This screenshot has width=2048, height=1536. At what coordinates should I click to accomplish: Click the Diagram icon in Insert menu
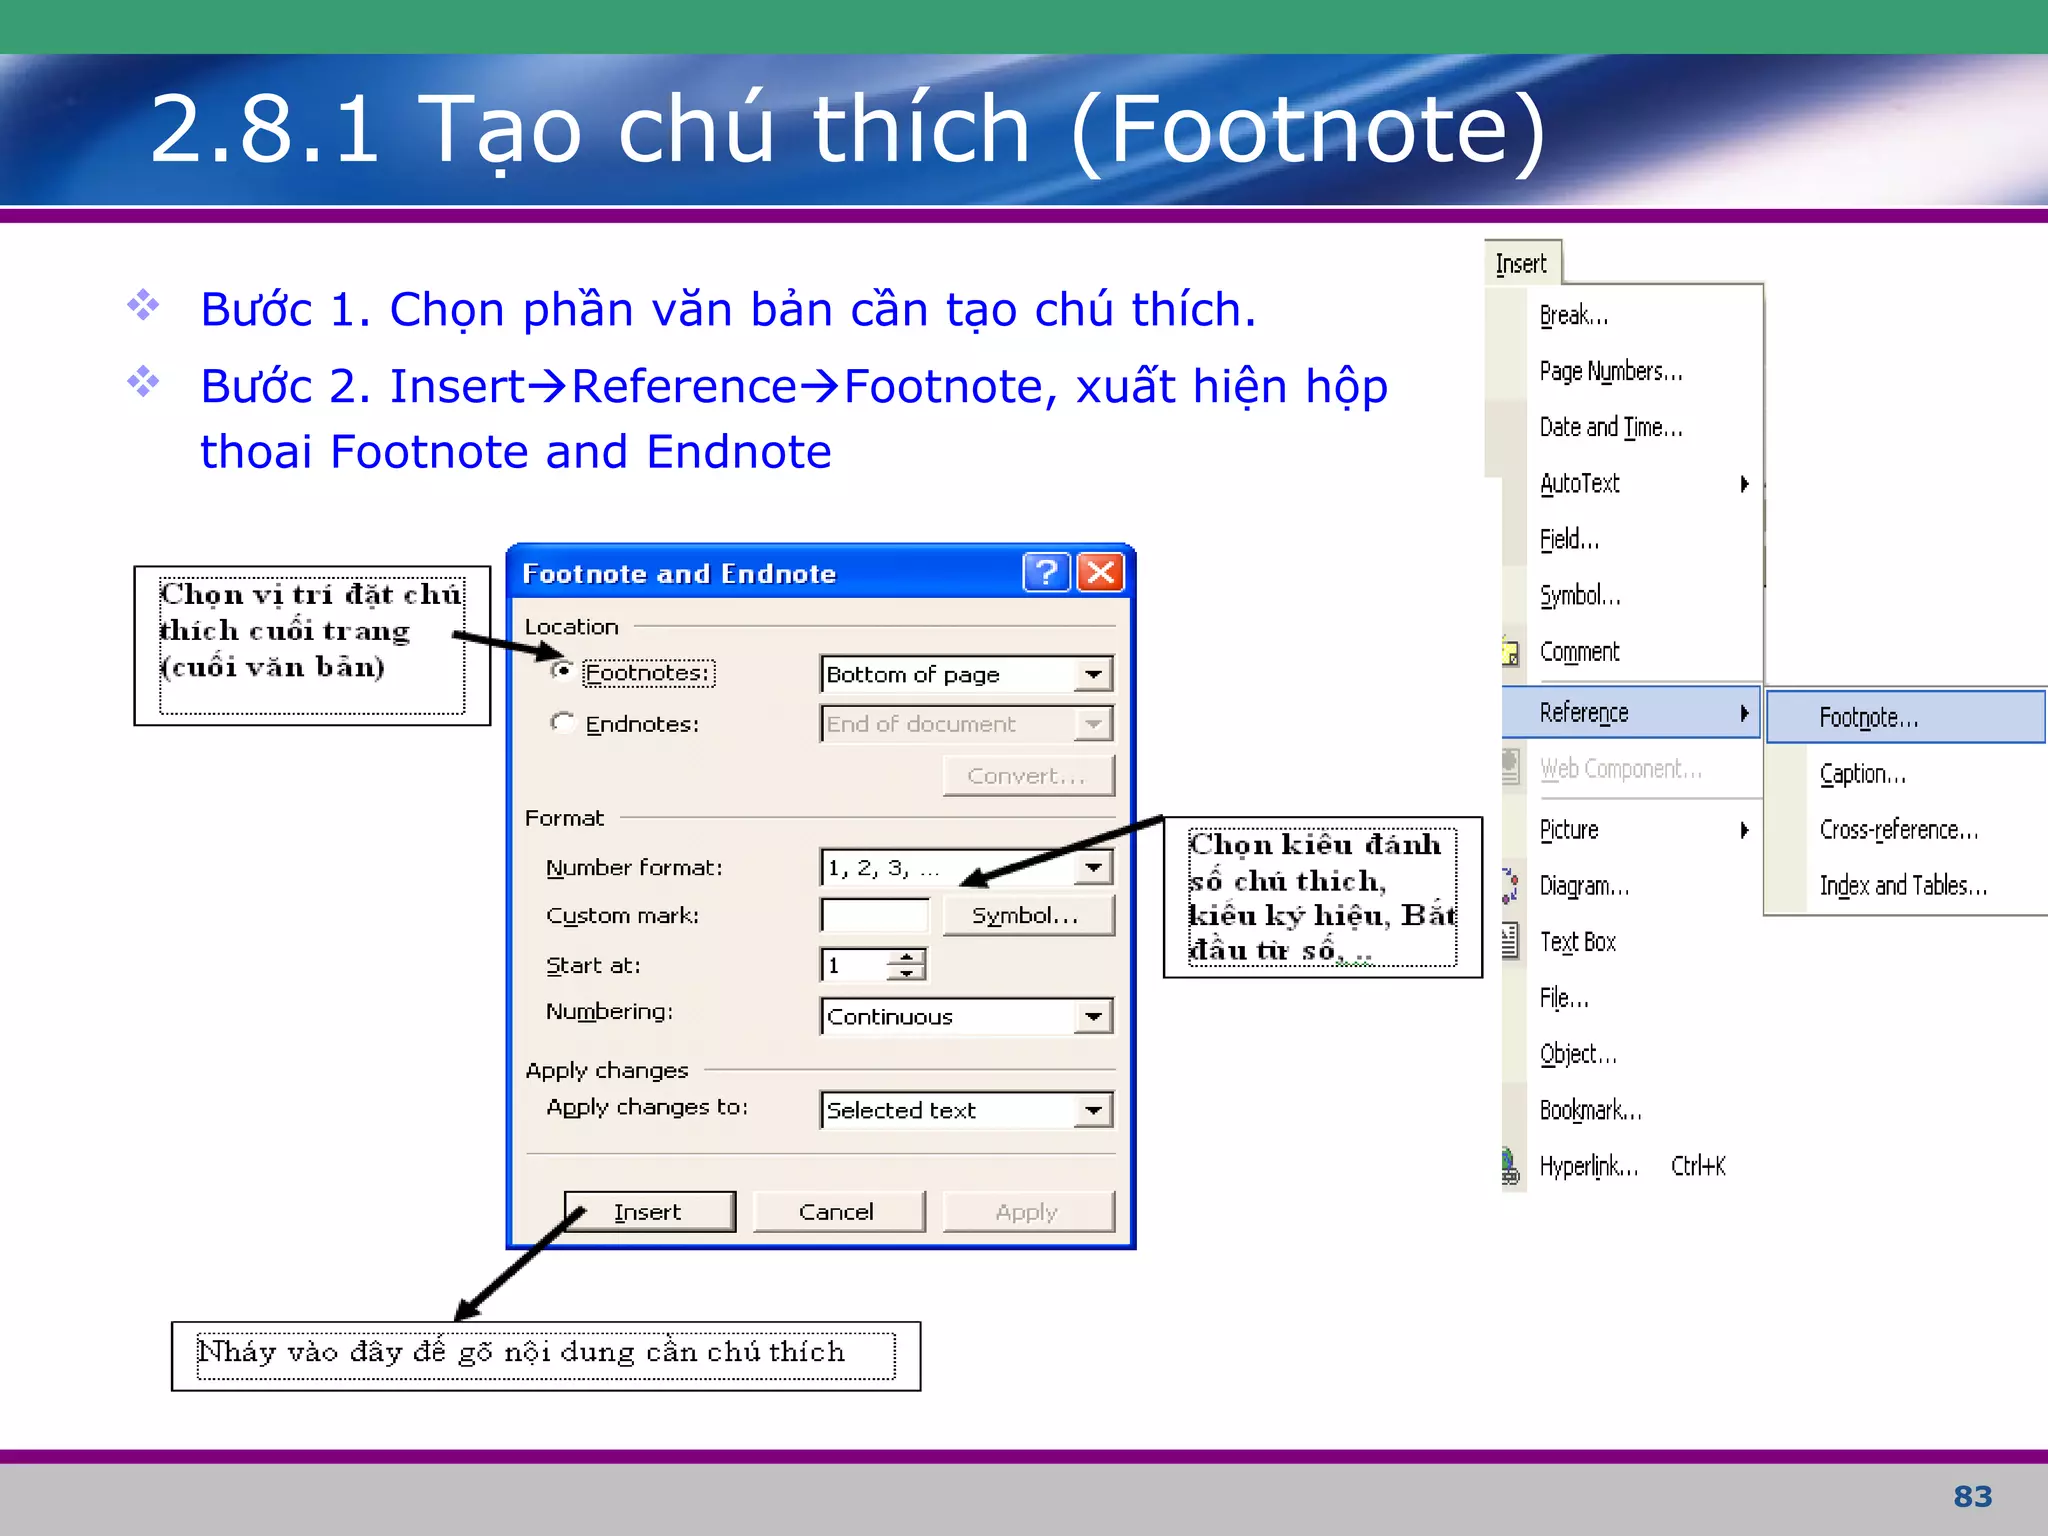click(x=1511, y=886)
